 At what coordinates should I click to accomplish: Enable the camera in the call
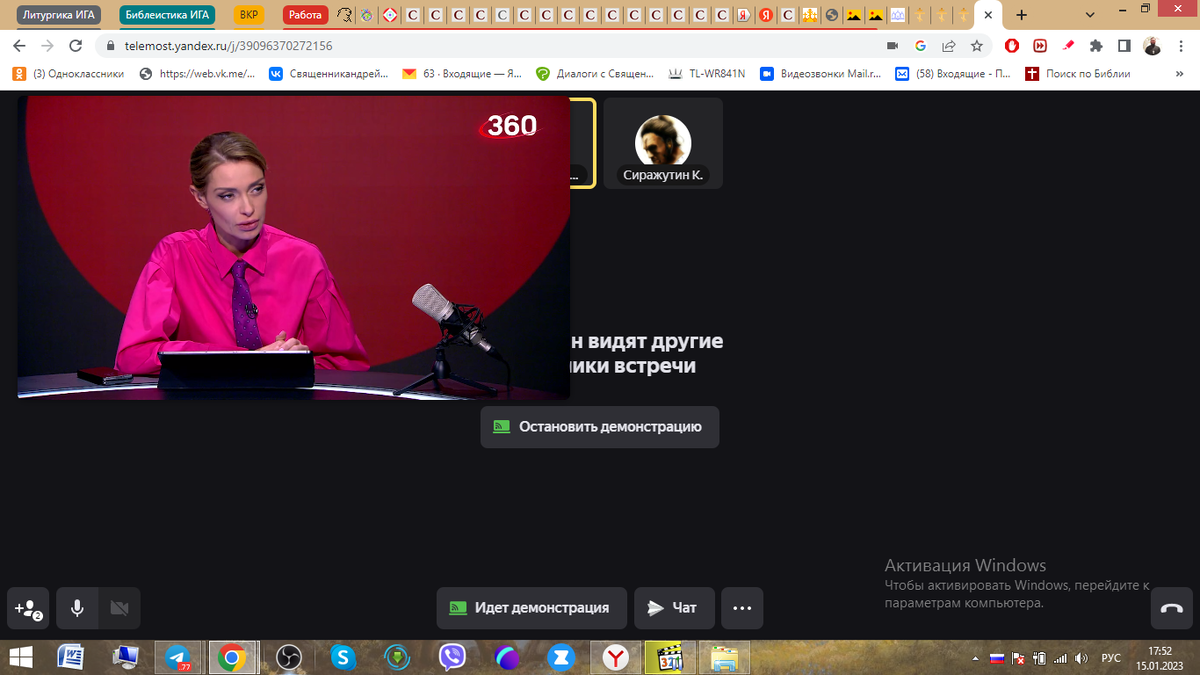[120, 608]
